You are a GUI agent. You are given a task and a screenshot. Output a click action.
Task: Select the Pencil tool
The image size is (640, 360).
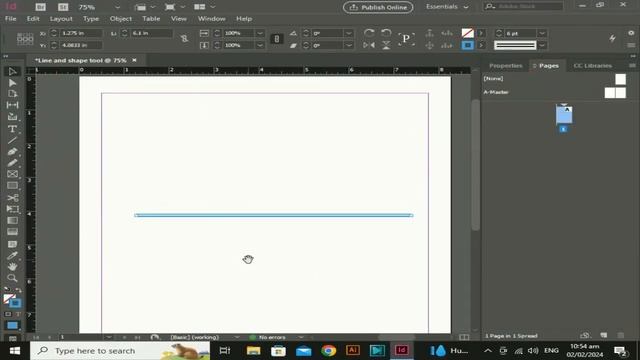point(12,163)
